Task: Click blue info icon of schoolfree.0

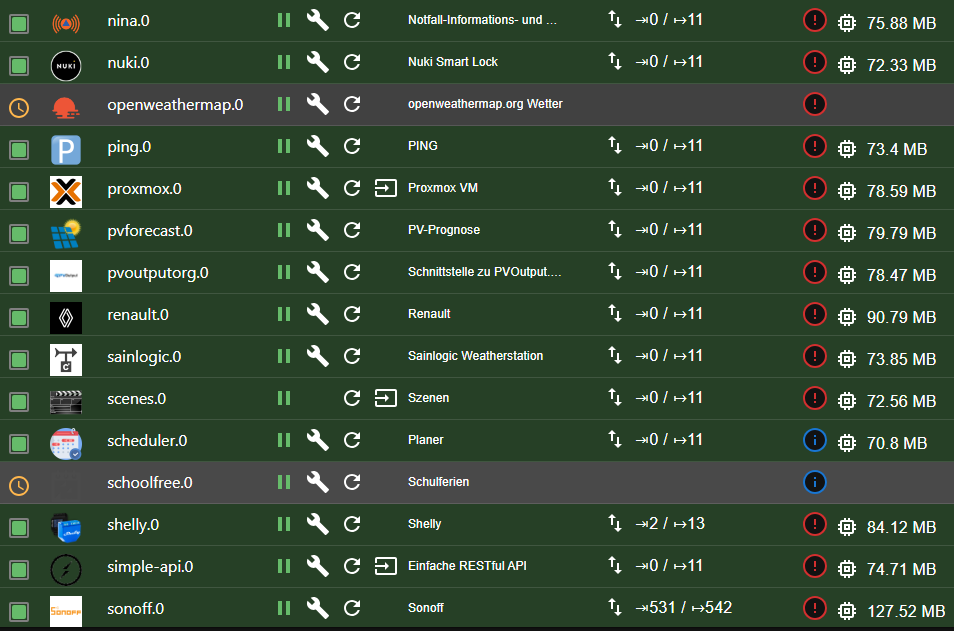Action: coord(815,482)
